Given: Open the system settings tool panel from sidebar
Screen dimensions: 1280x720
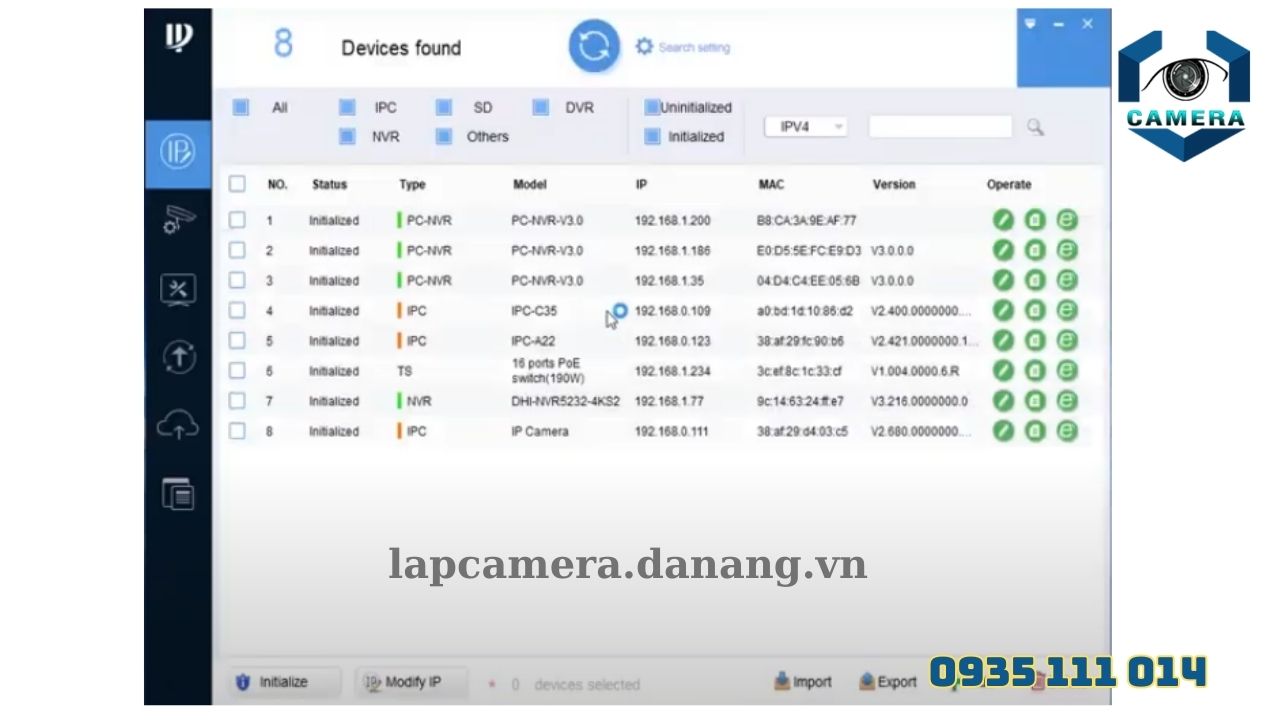Looking at the screenshot, I should [x=178, y=289].
